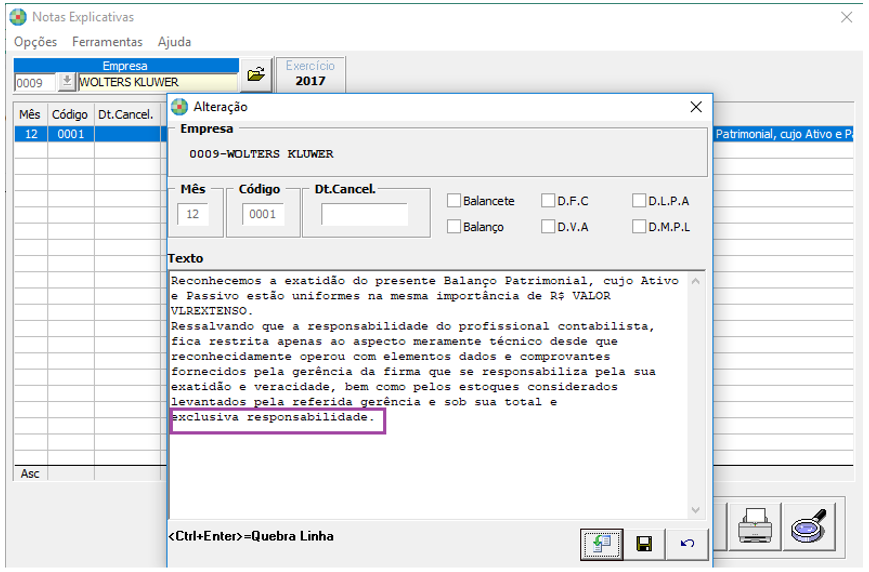Screen dimensions: 869x572
Task: Click the highlighted Patrimonial text in grid row
Action: tap(784, 134)
